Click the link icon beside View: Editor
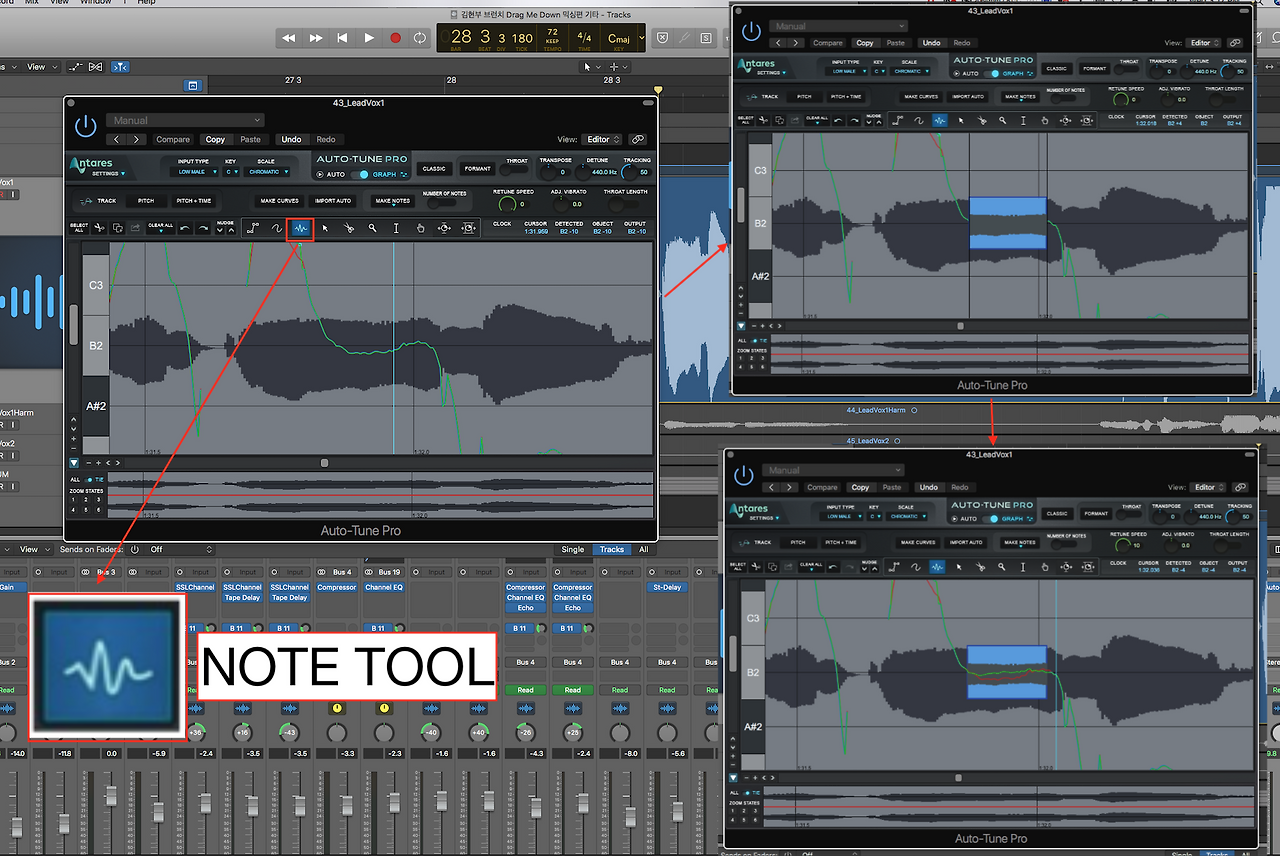Screen dimensions: 1280x856 point(638,140)
